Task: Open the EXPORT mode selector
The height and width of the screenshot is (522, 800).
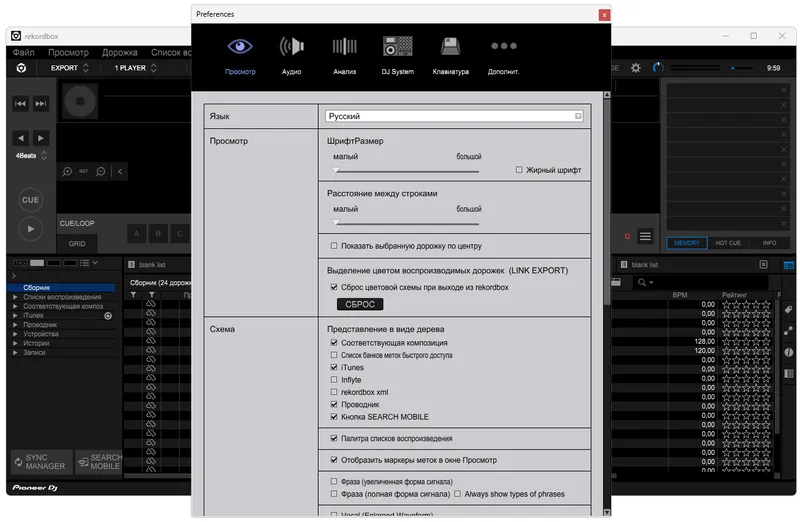Action: pyautogui.click(x=69, y=68)
